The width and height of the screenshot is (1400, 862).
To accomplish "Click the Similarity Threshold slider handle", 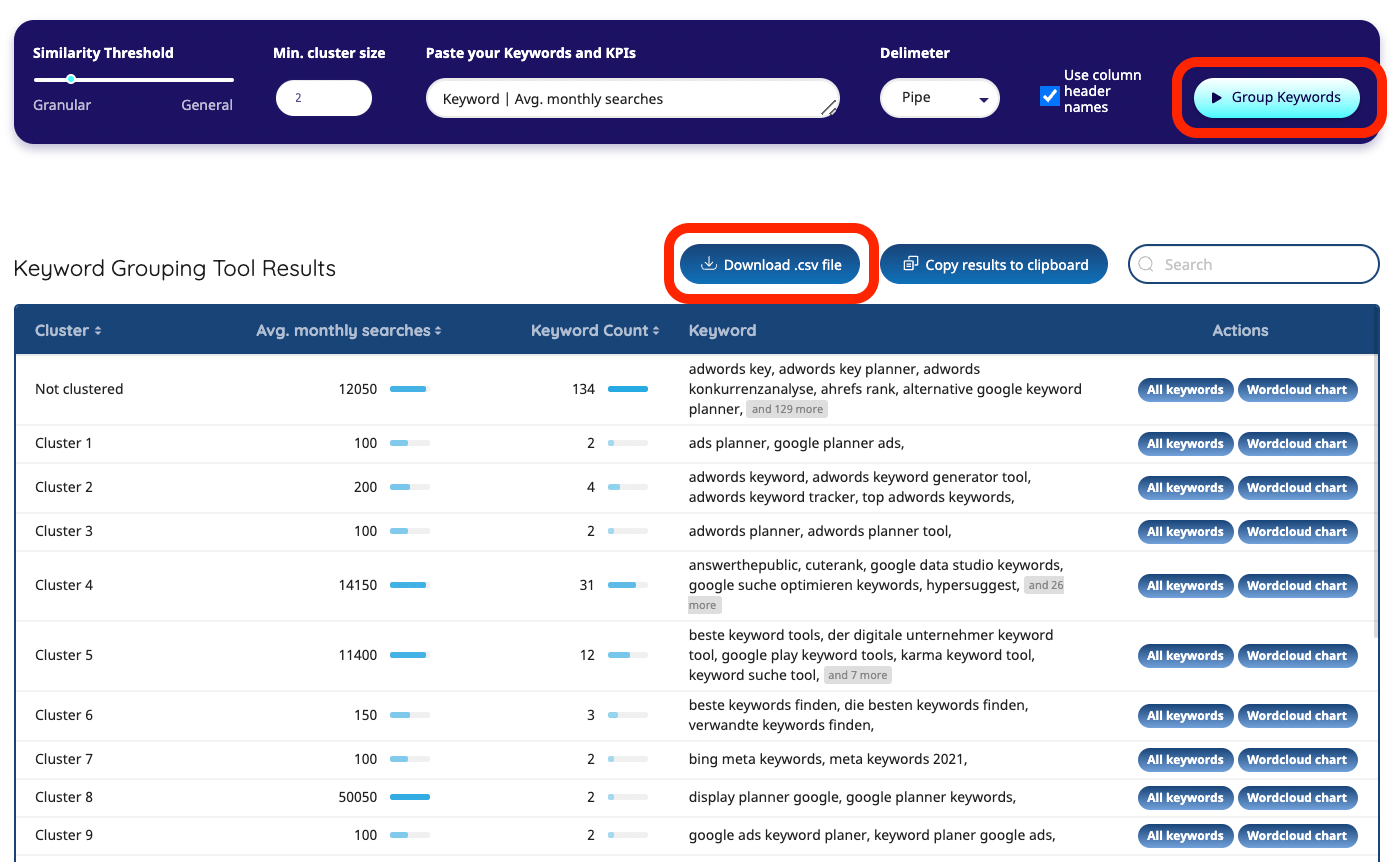I will [x=71, y=79].
